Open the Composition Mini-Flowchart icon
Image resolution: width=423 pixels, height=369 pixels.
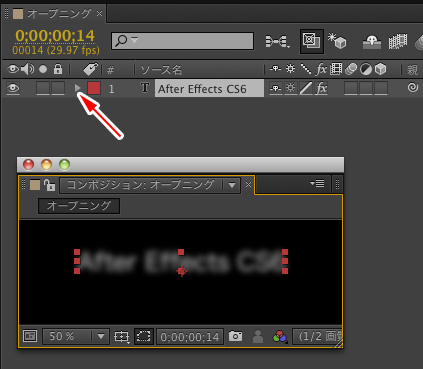277,41
